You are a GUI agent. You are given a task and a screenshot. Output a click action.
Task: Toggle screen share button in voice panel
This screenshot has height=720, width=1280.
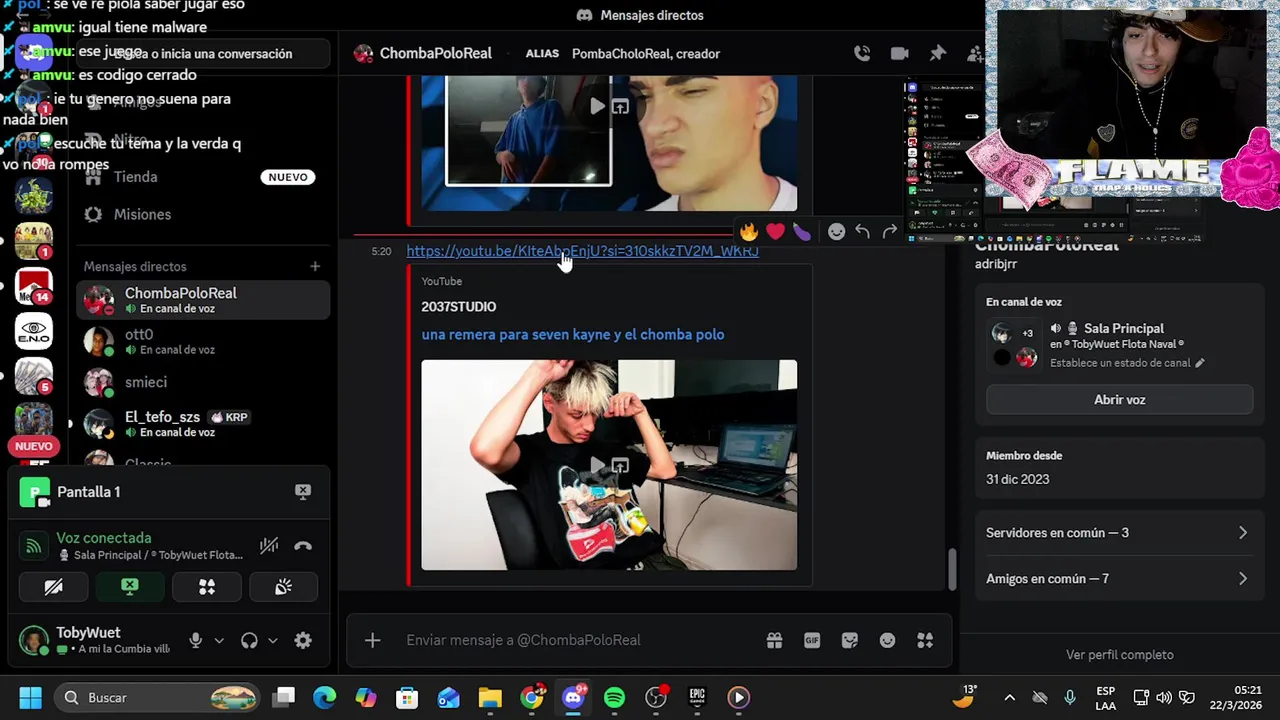(x=130, y=587)
